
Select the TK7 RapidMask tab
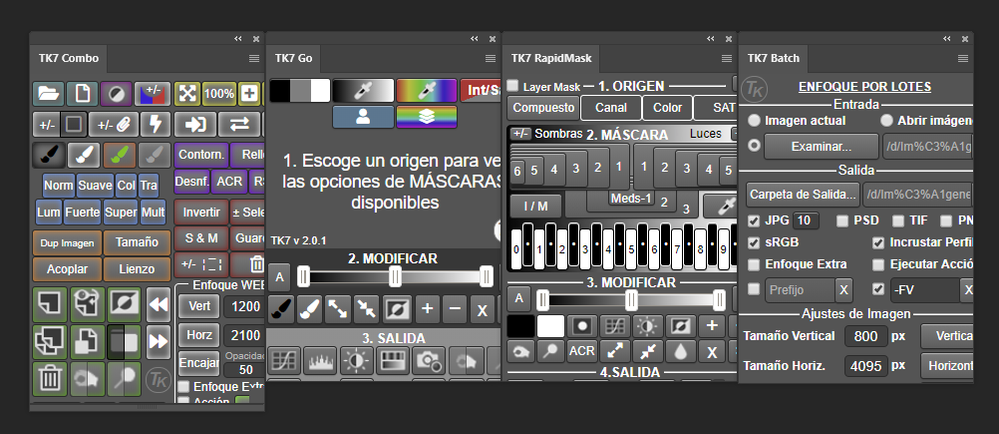coord(551,59)
